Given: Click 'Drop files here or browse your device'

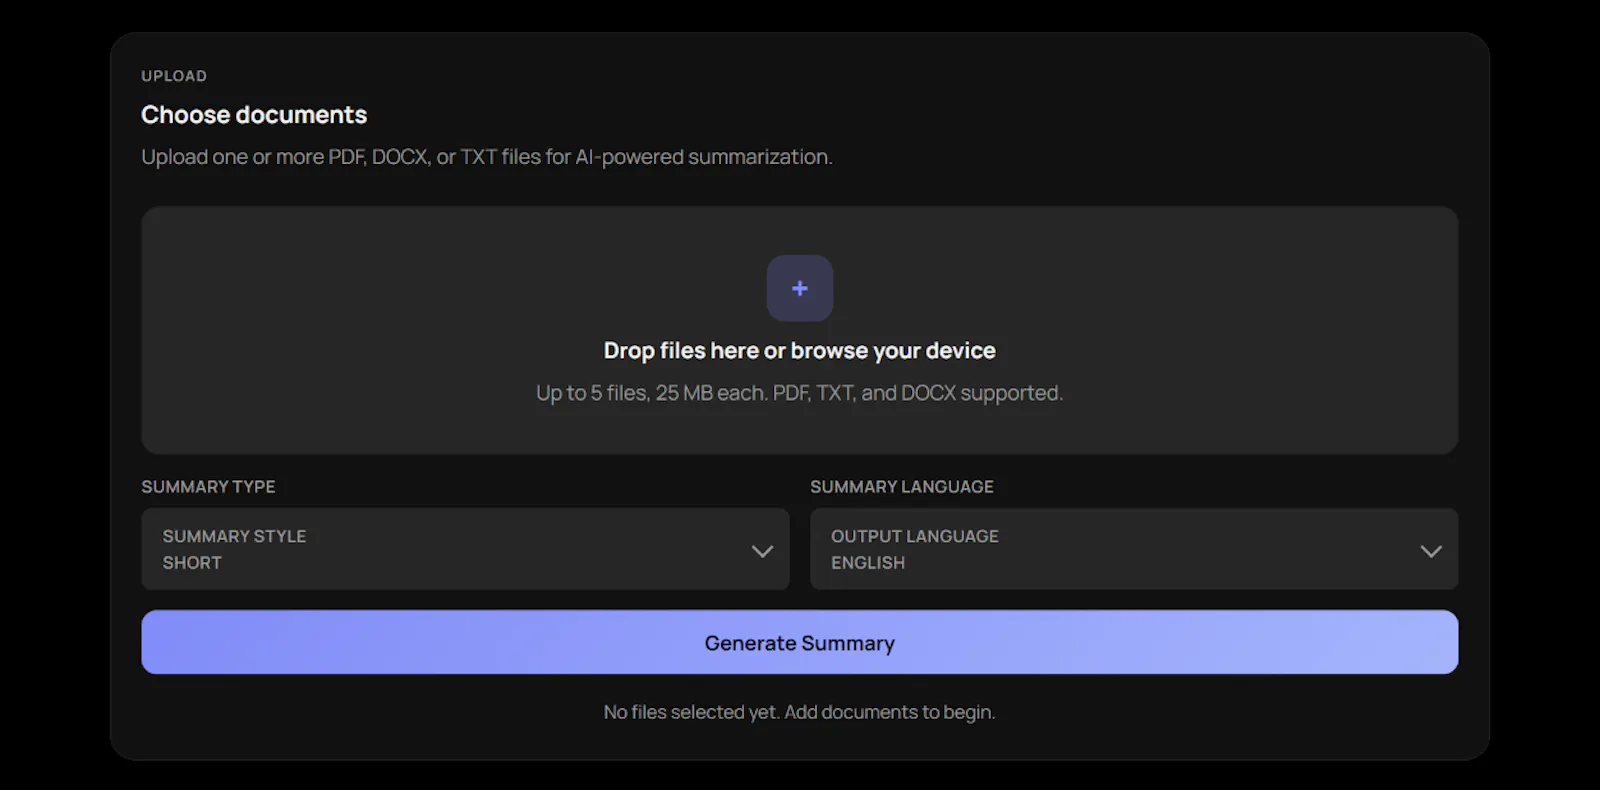Looking at the screenshot, I should point(800,351).
